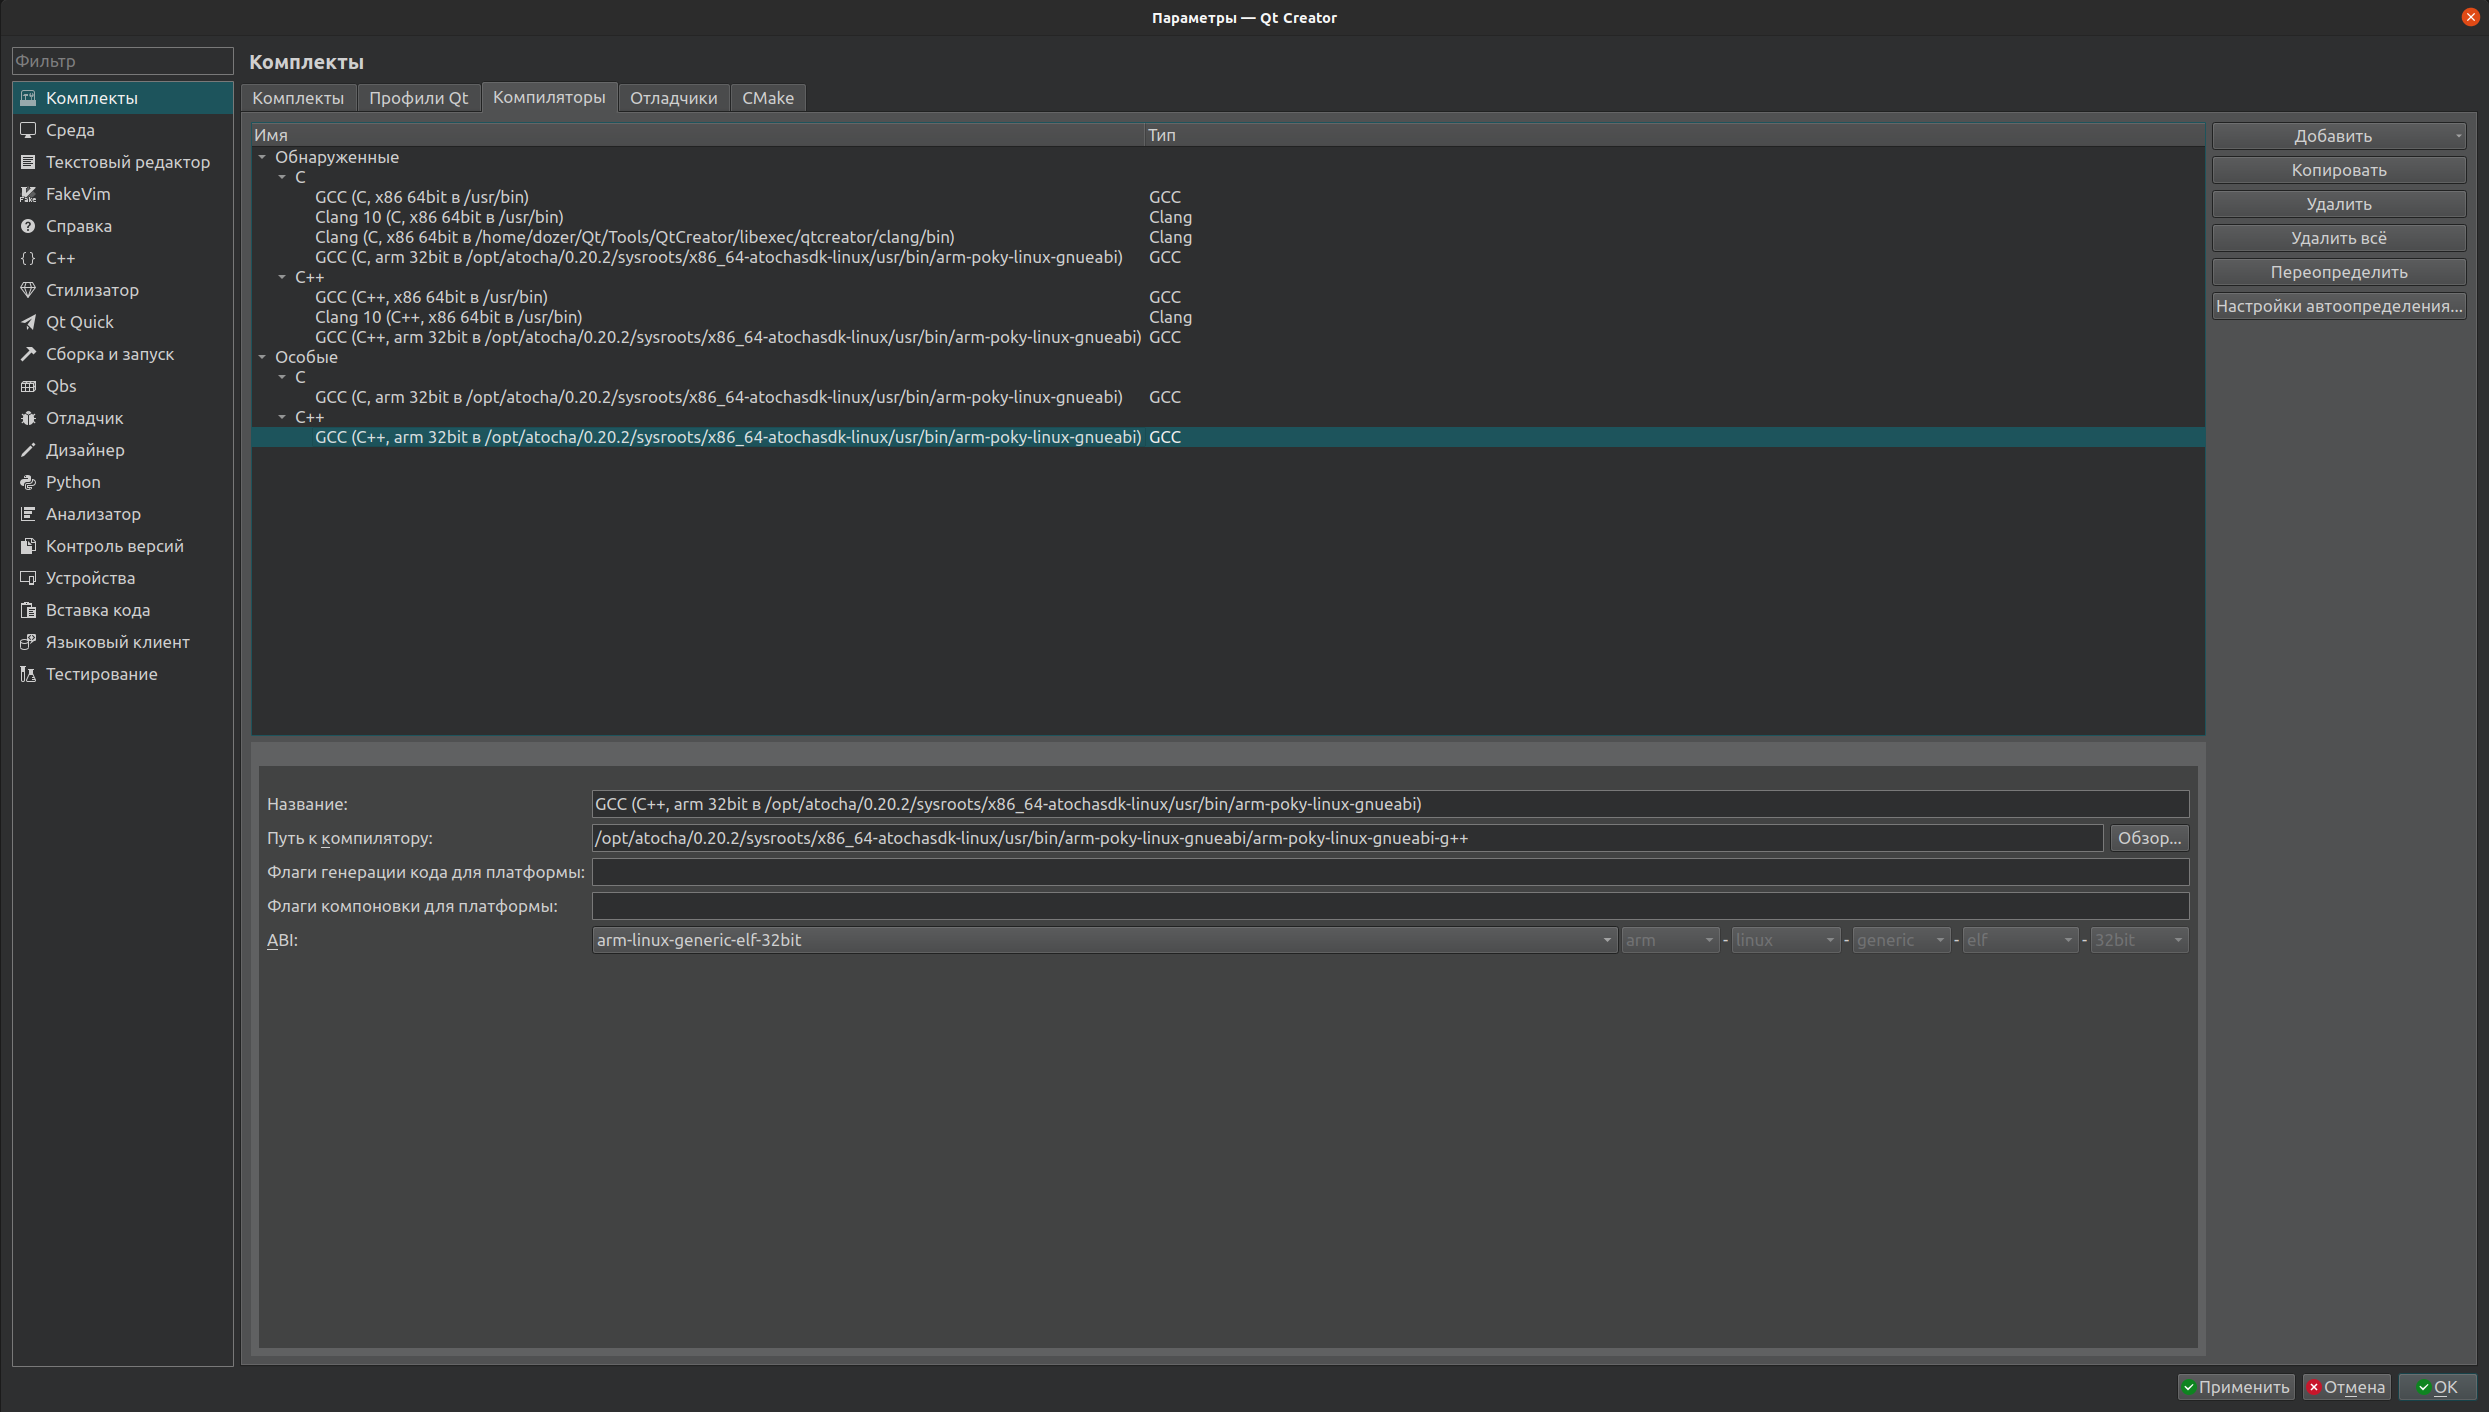The image size is (2489, 1412).
Task: Open the Тестирование flask icon
Action: tap(28, 674)
